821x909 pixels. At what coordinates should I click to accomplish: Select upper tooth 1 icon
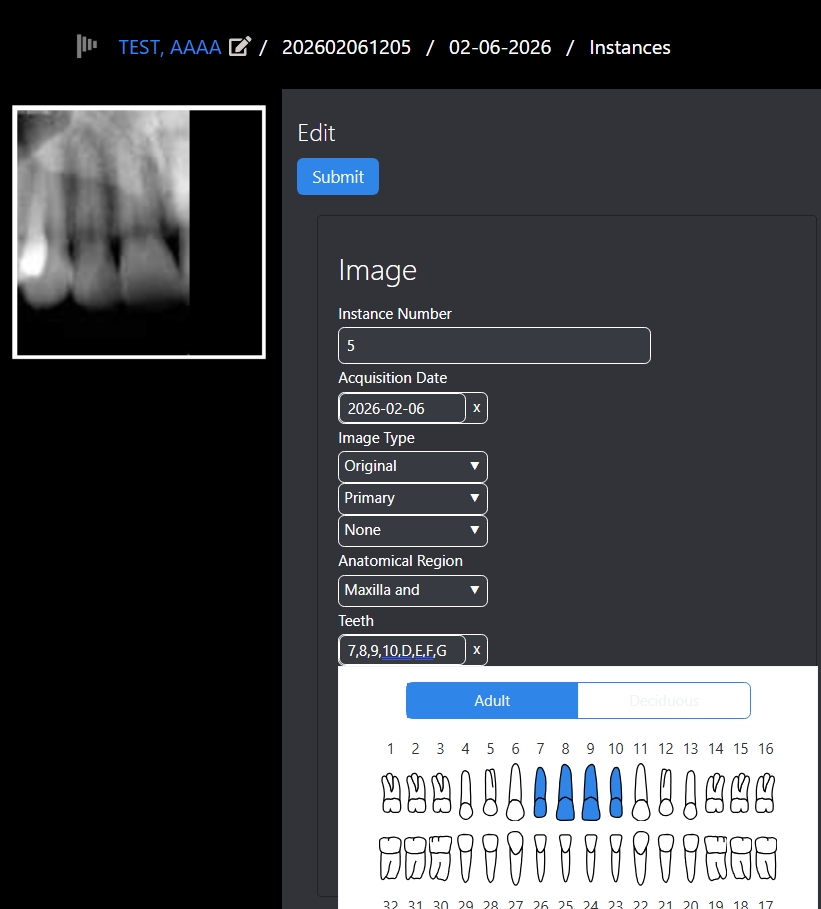pos(391,792)
